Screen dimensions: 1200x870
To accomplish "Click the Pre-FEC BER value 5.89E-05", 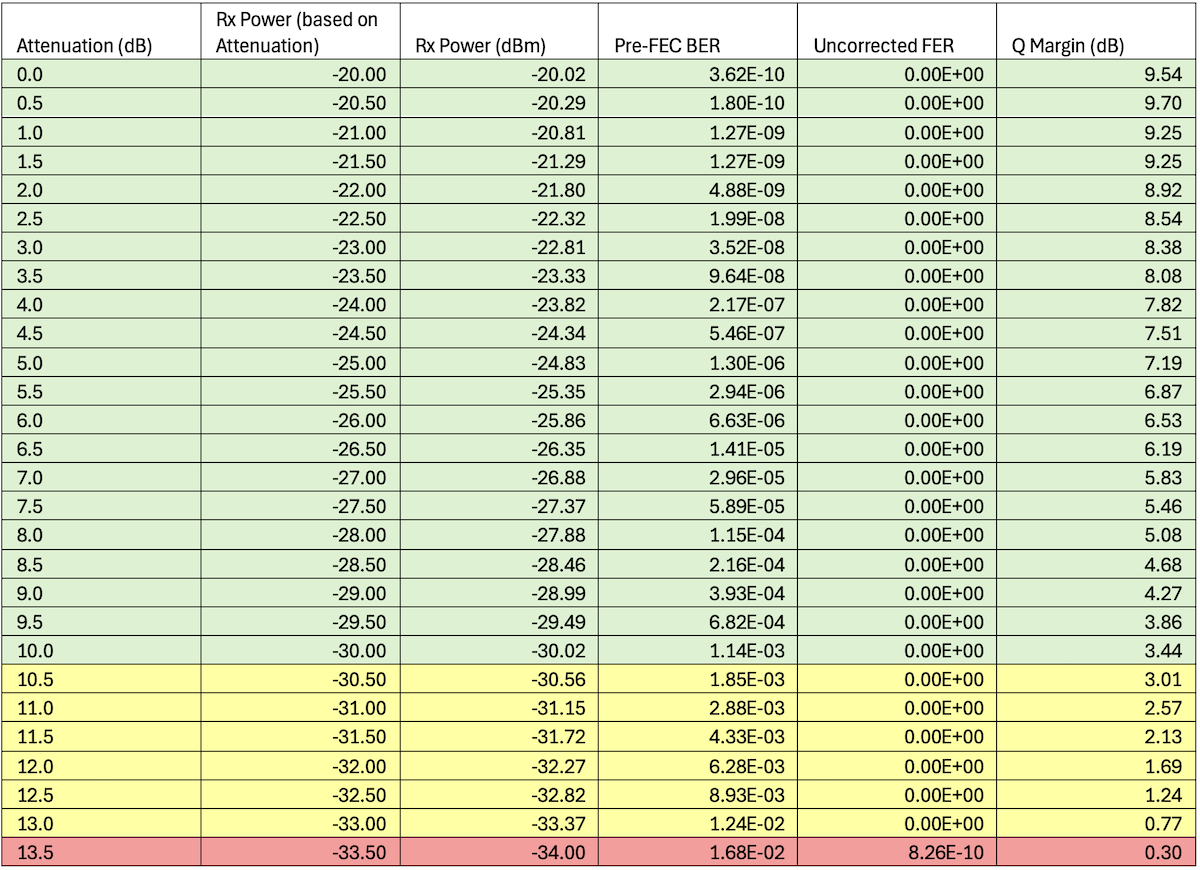I will point(698,507).
